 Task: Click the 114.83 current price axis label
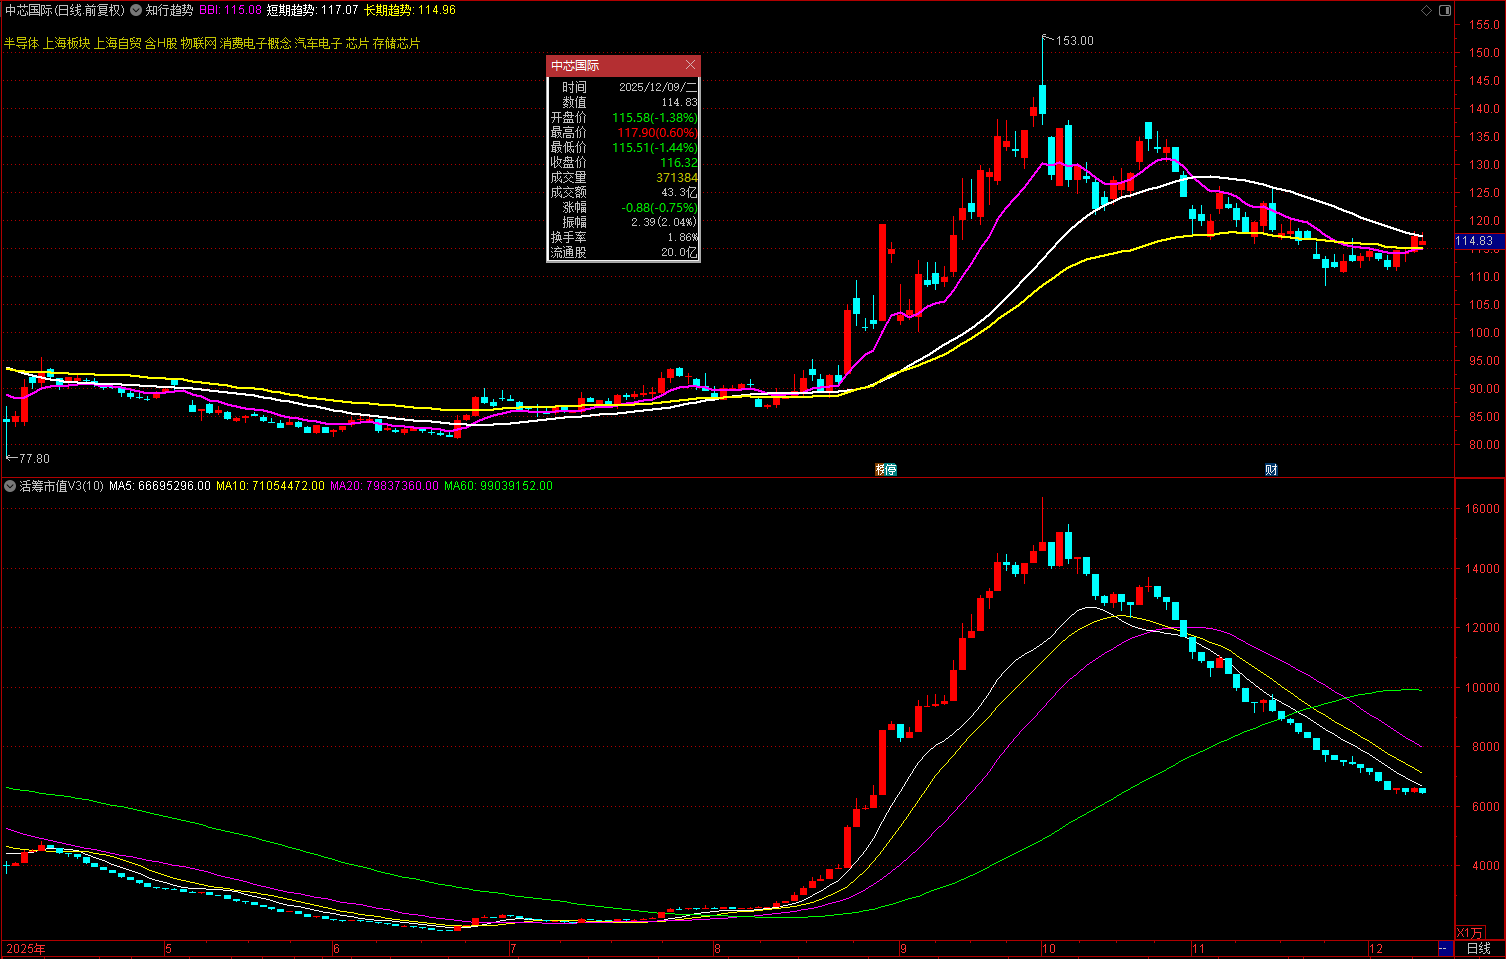pos(1474,241)
